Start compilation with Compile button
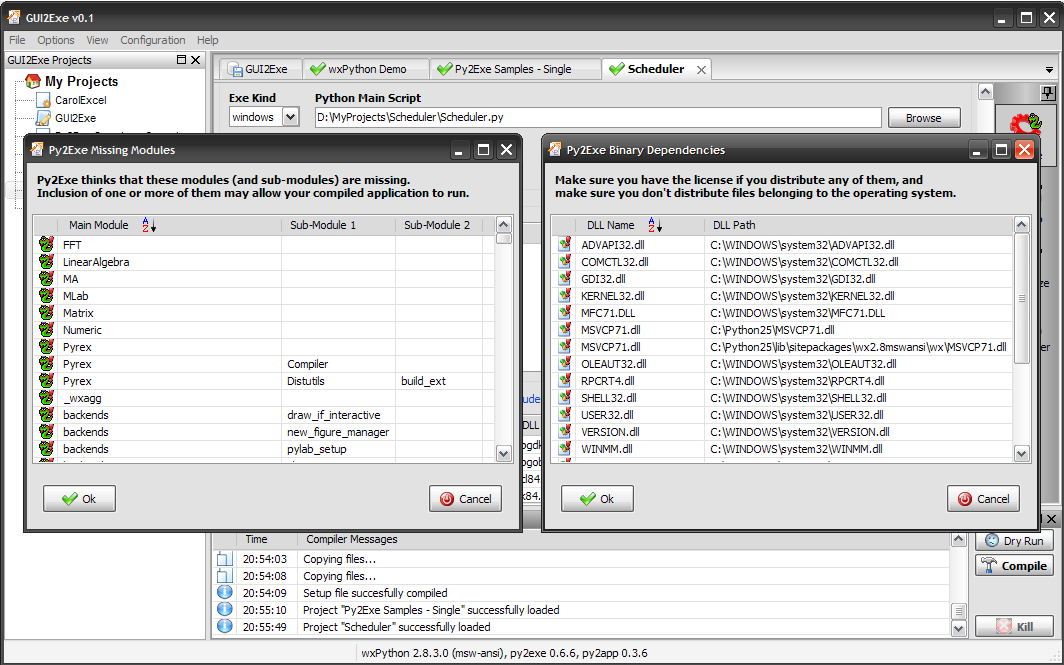The width and height of the screenshot is (1064, 665). pyautogui.click(x=1014, y=565)
